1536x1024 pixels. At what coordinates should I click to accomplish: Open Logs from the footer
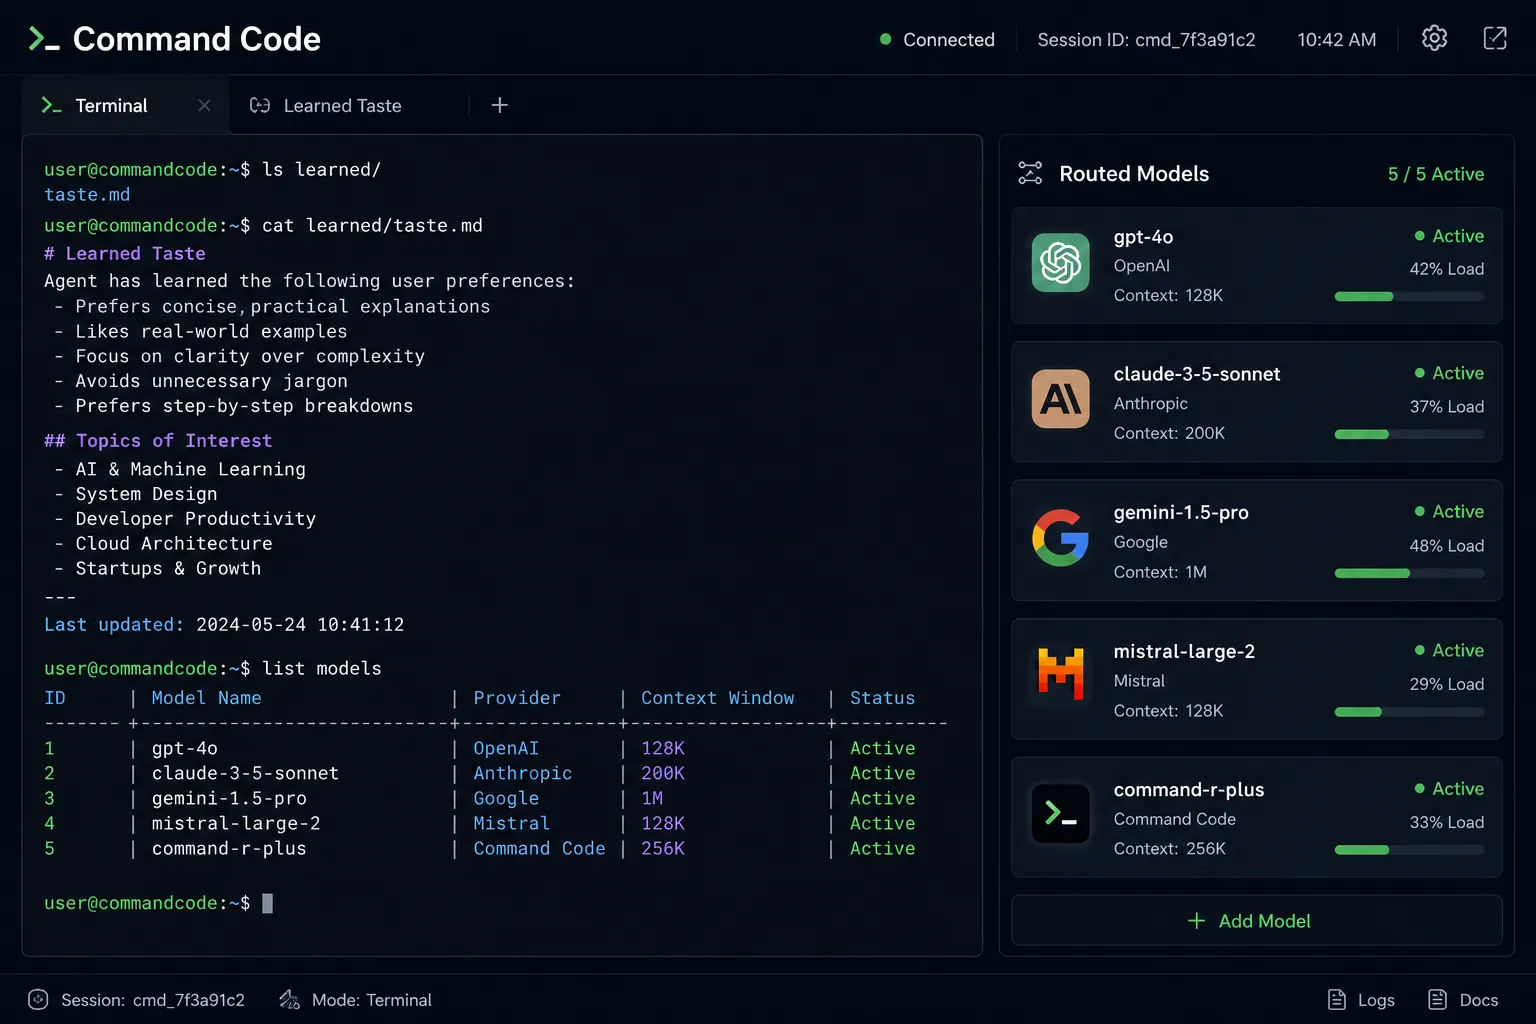(x=1361, y=999)
